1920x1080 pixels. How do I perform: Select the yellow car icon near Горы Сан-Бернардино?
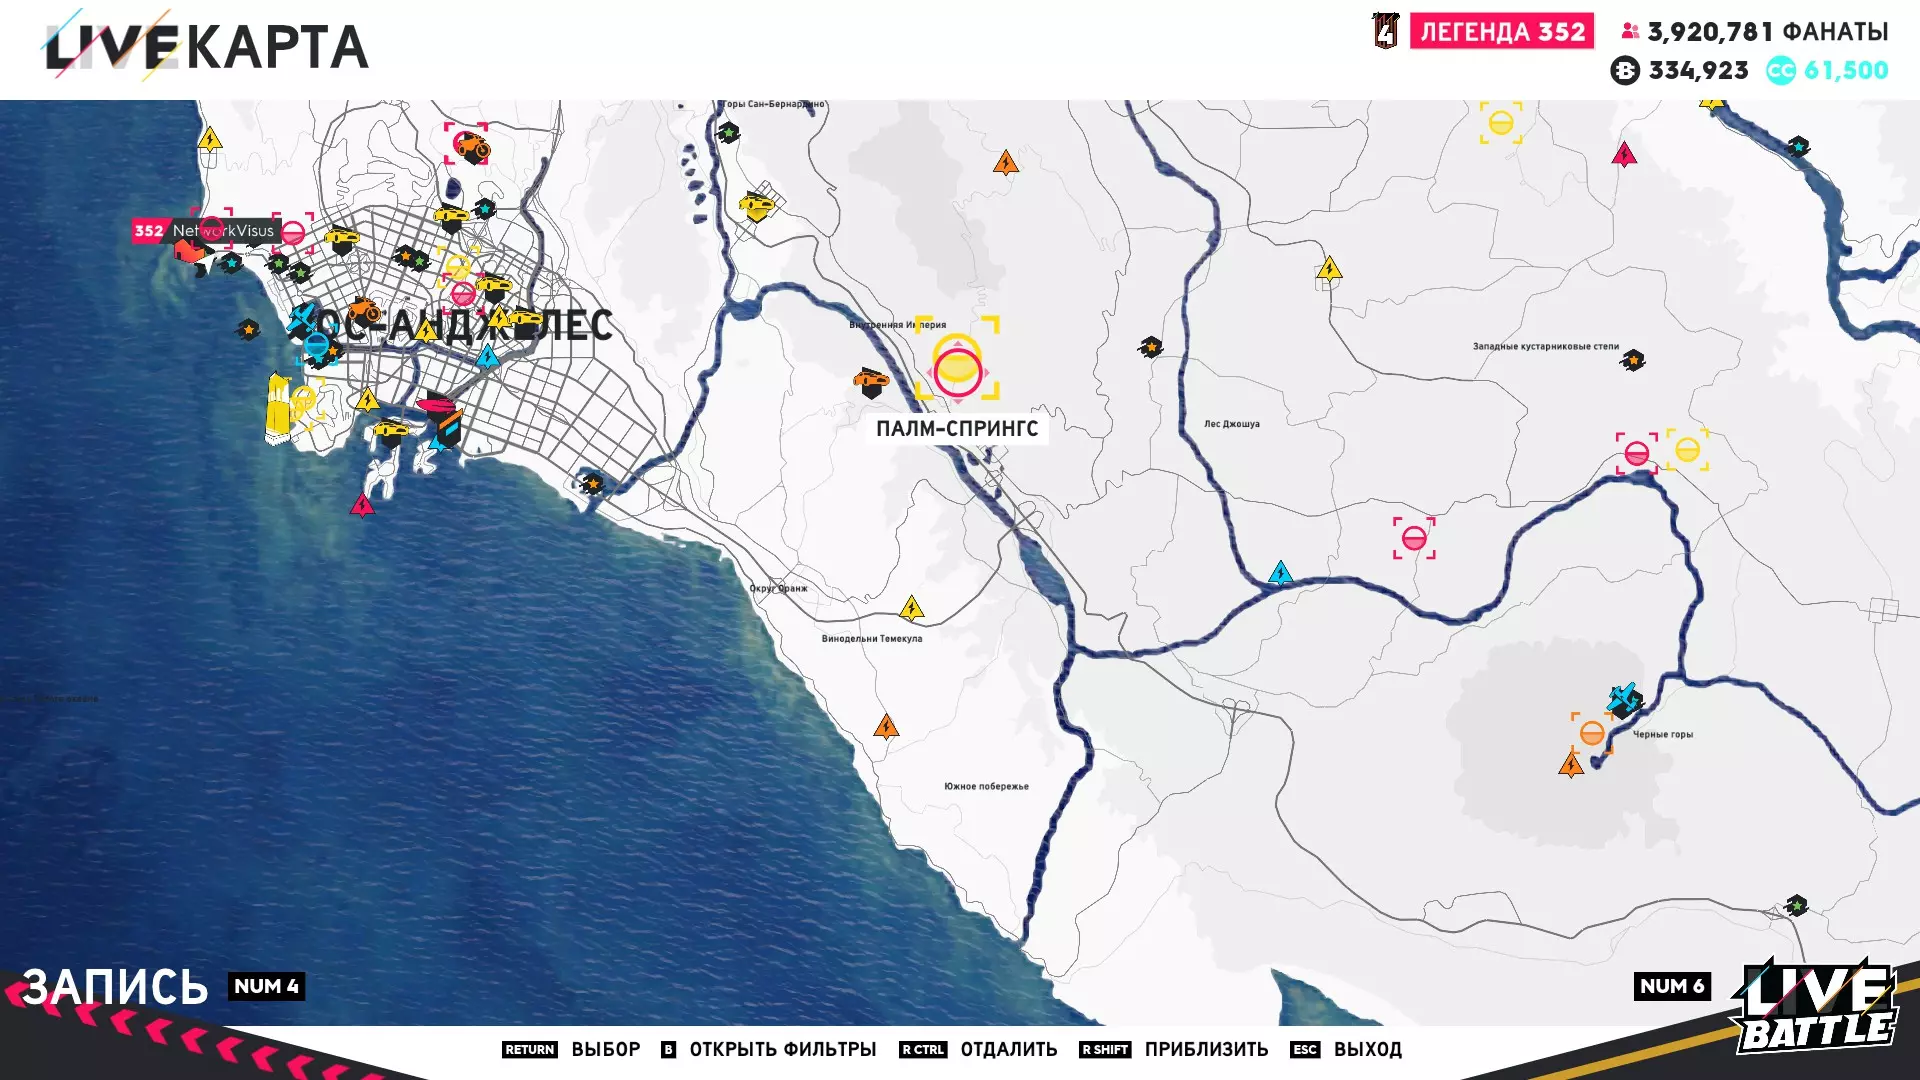point(757,206)
